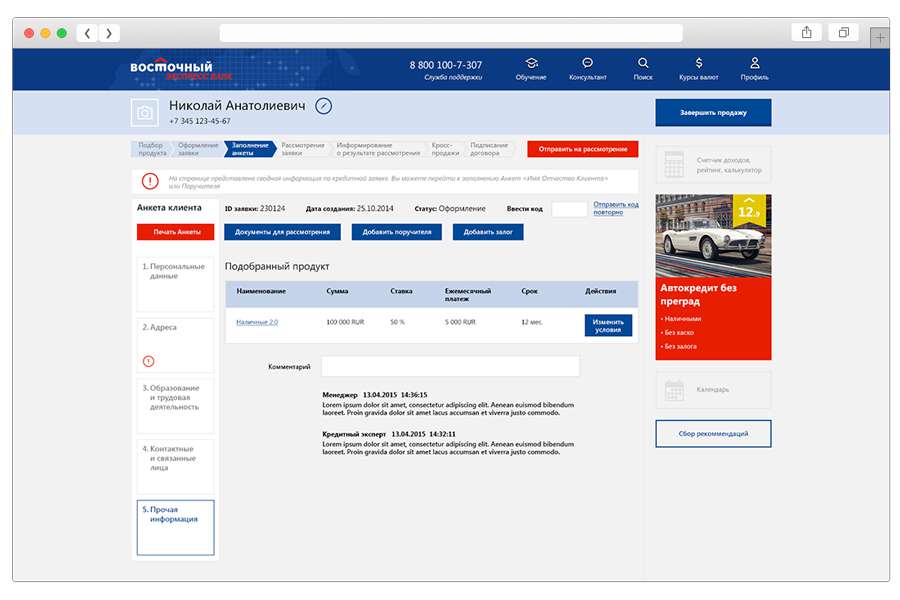This screenshot has height=600, width=900.
Task: Select the Заполнение анкеты step
Action: 249,149
